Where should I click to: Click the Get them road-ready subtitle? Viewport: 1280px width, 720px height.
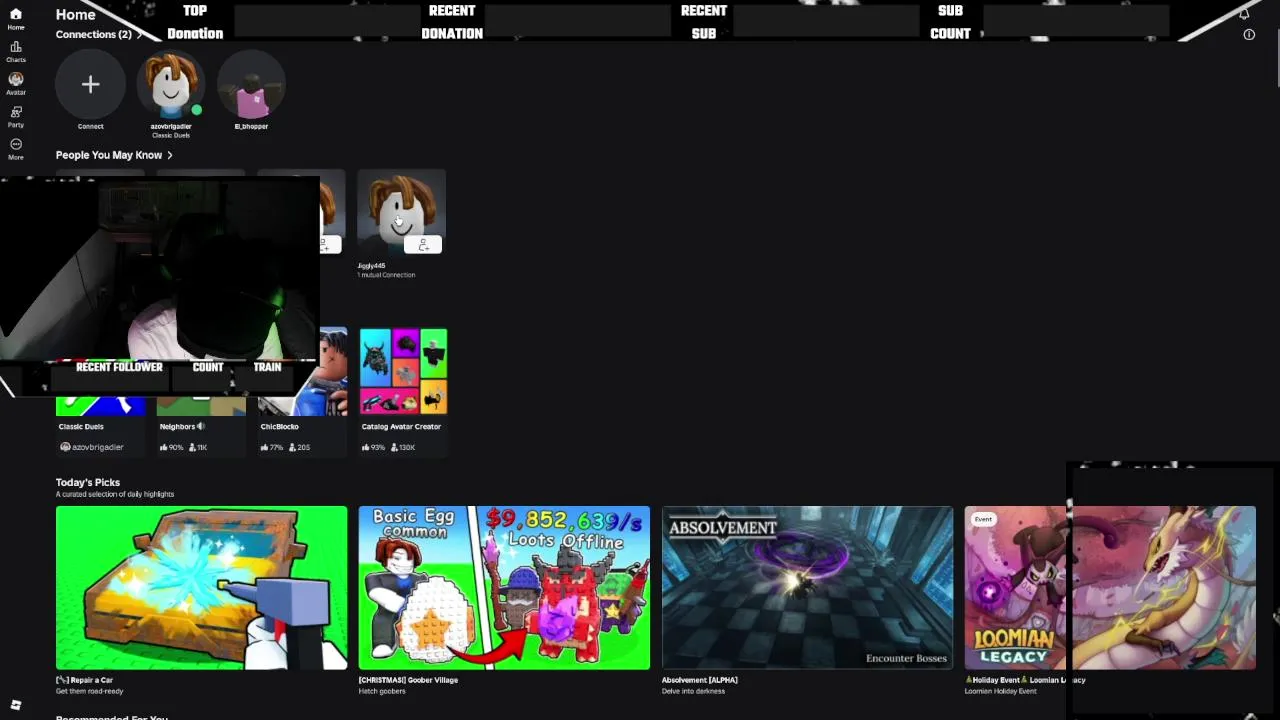click(x=90, y=691)
